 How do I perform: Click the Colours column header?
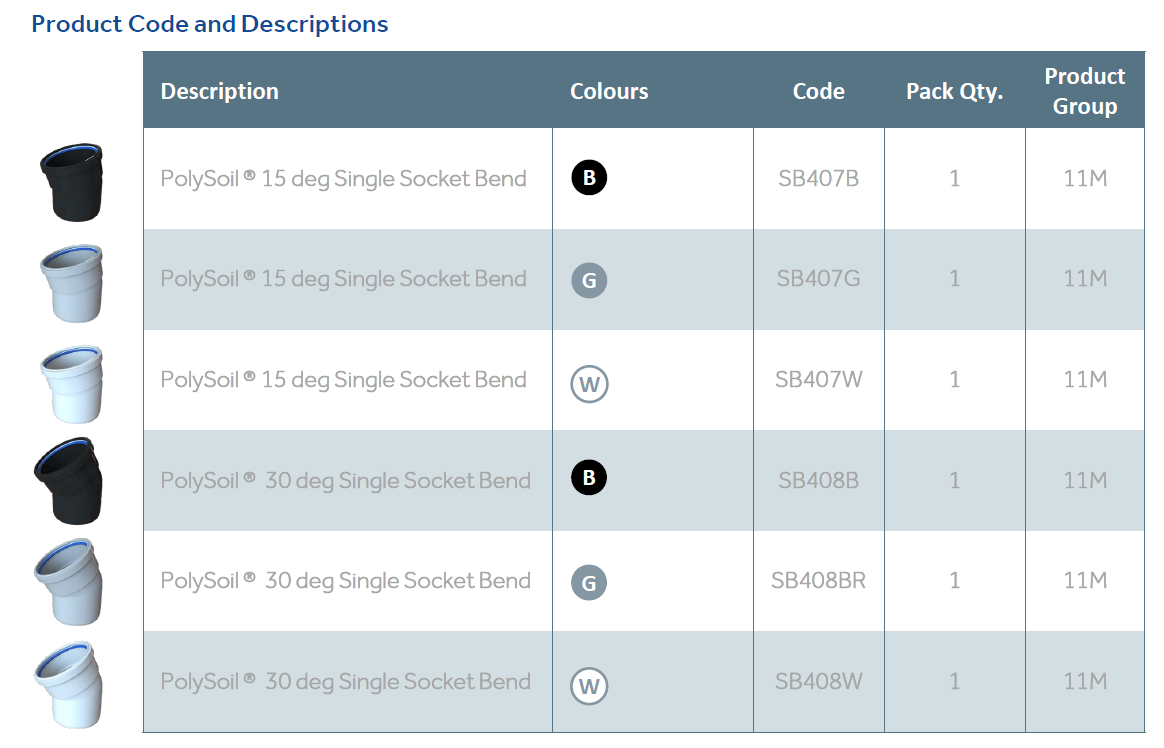(x=609, y=91)
